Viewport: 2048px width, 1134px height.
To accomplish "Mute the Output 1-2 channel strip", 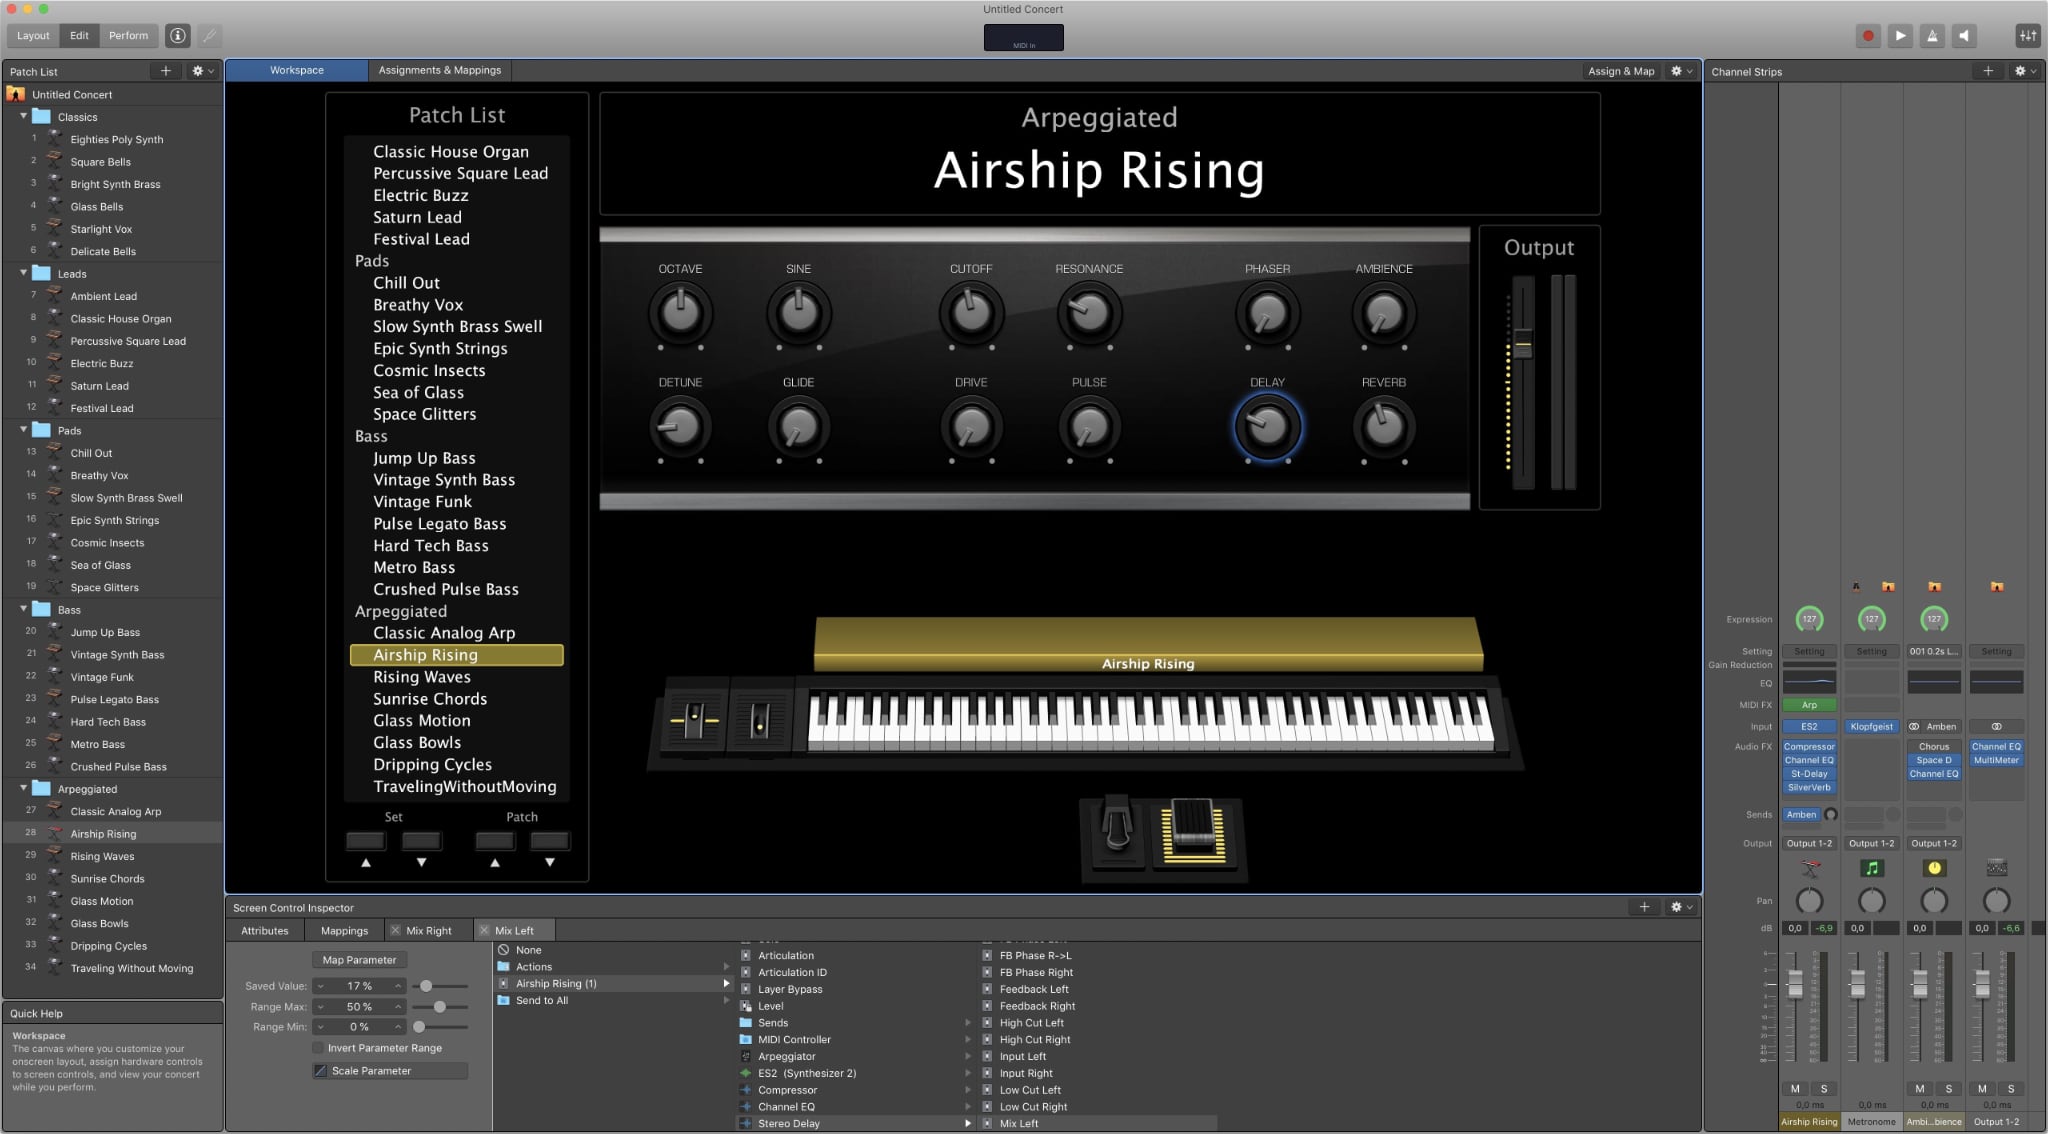I will pyautogui.click(x=1982, y=1089).
